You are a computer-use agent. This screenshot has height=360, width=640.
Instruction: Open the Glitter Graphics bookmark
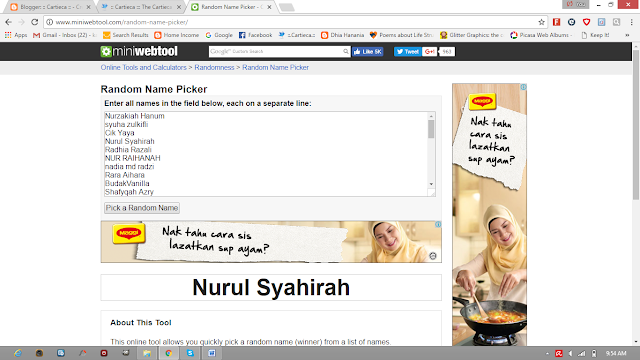471,35
